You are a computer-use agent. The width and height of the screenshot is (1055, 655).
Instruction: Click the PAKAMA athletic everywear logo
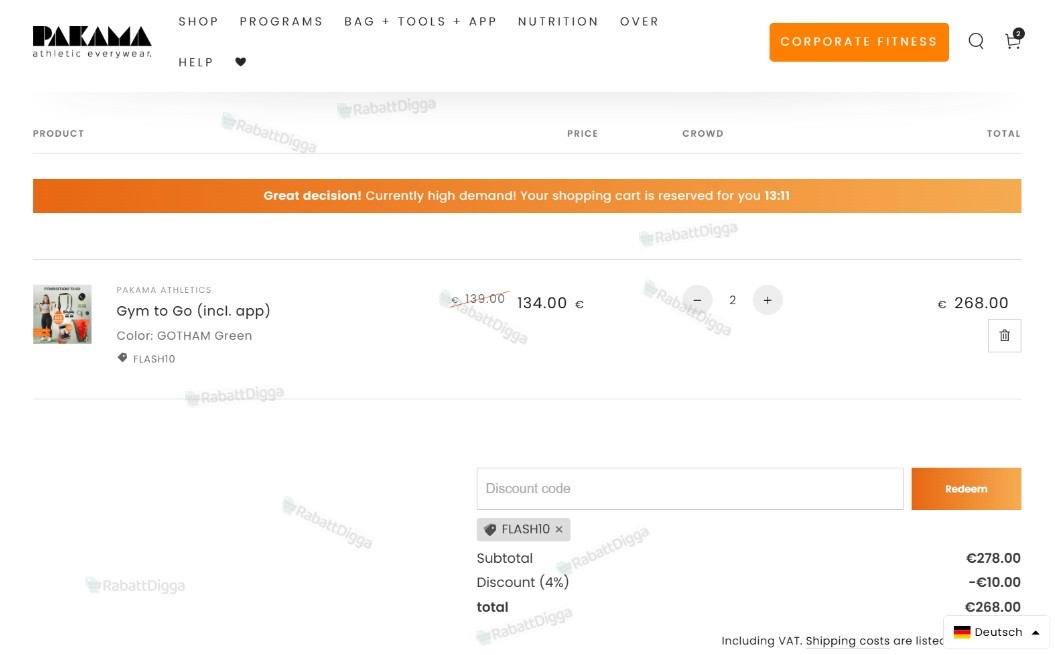point(92,42)
